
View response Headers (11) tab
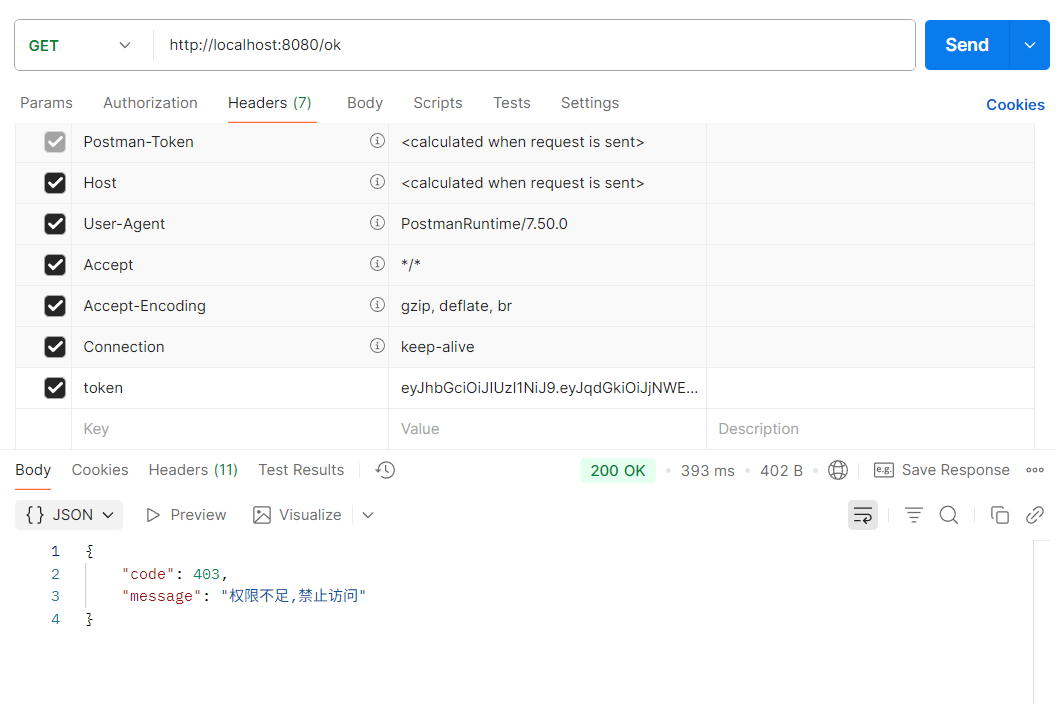pyautogui.click(x=193, y=470)
